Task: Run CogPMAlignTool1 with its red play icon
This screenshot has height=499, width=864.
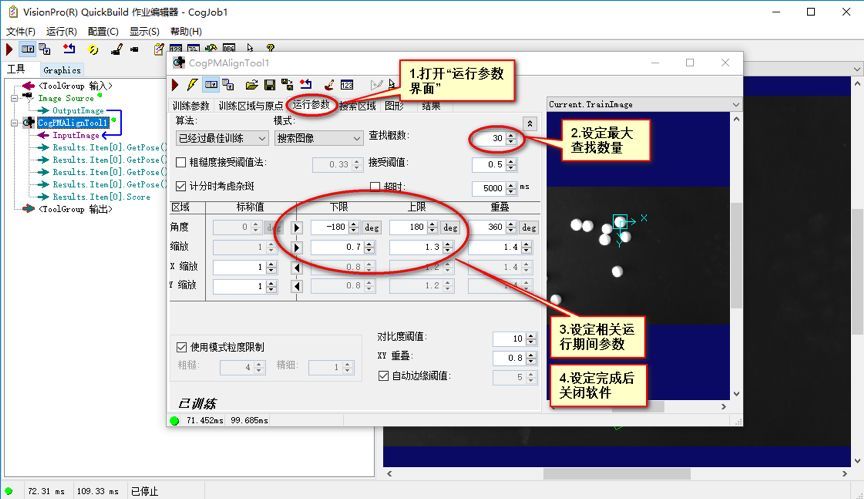Action: click(x=175, y=85)
